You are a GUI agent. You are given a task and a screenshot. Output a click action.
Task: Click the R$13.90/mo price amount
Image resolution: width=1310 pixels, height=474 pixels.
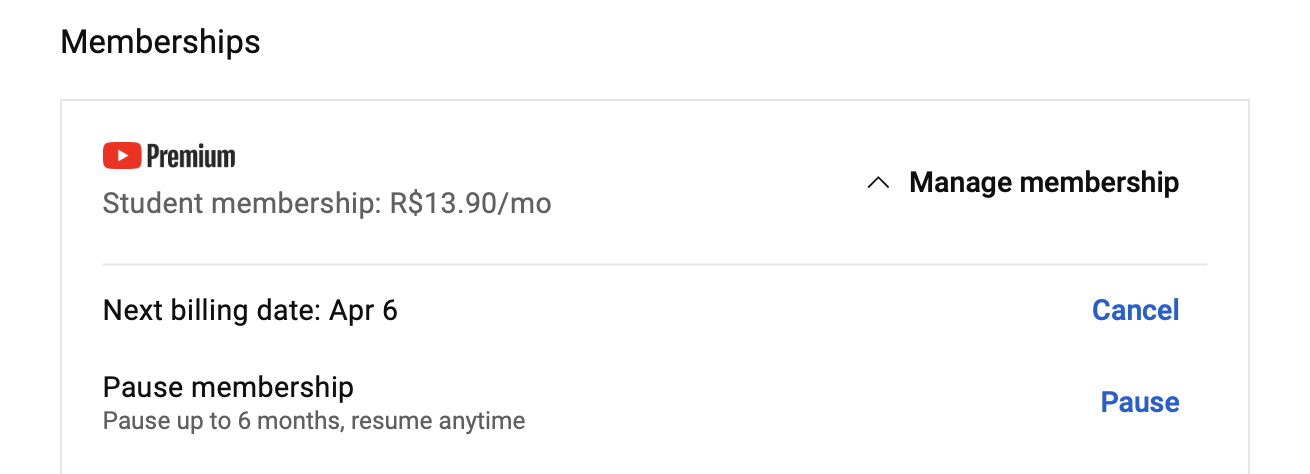tap(471, 204)
